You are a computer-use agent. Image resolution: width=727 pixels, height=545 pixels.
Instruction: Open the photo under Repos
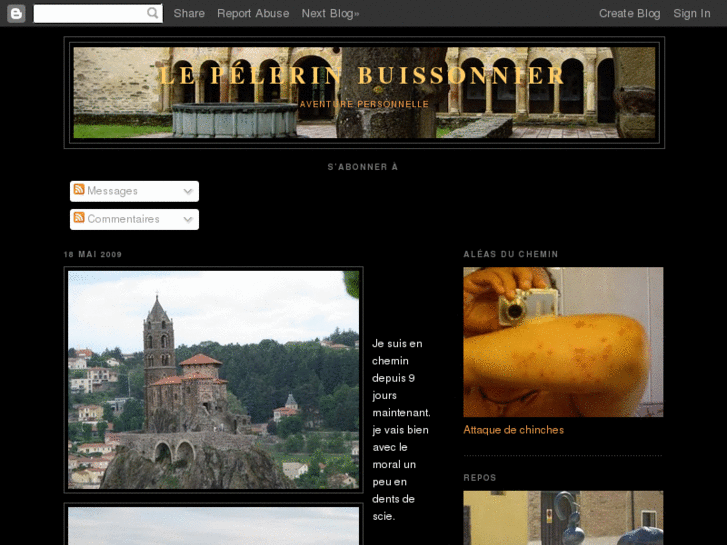pos(563,518)
